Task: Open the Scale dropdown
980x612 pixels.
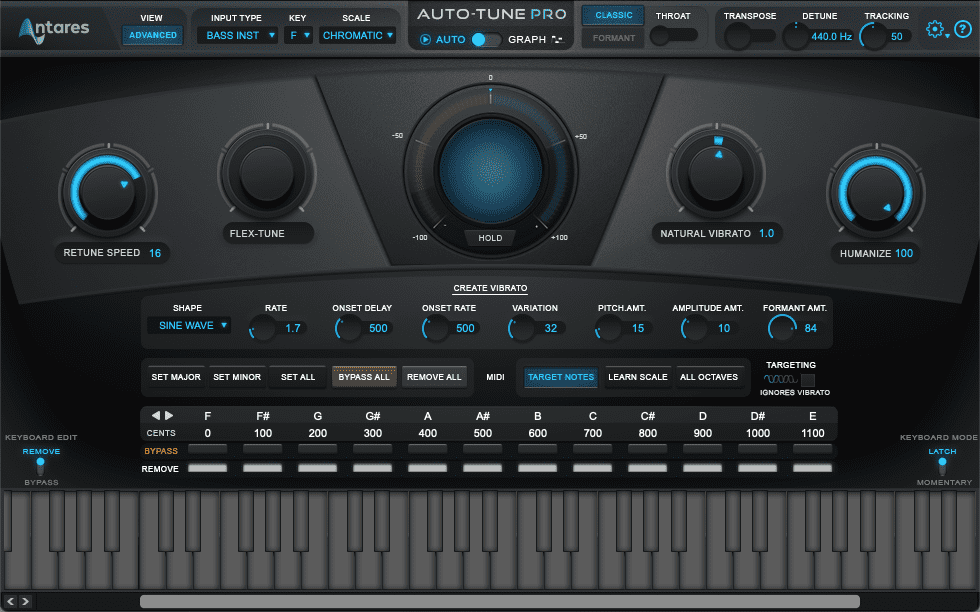Action: coord(358,36)
